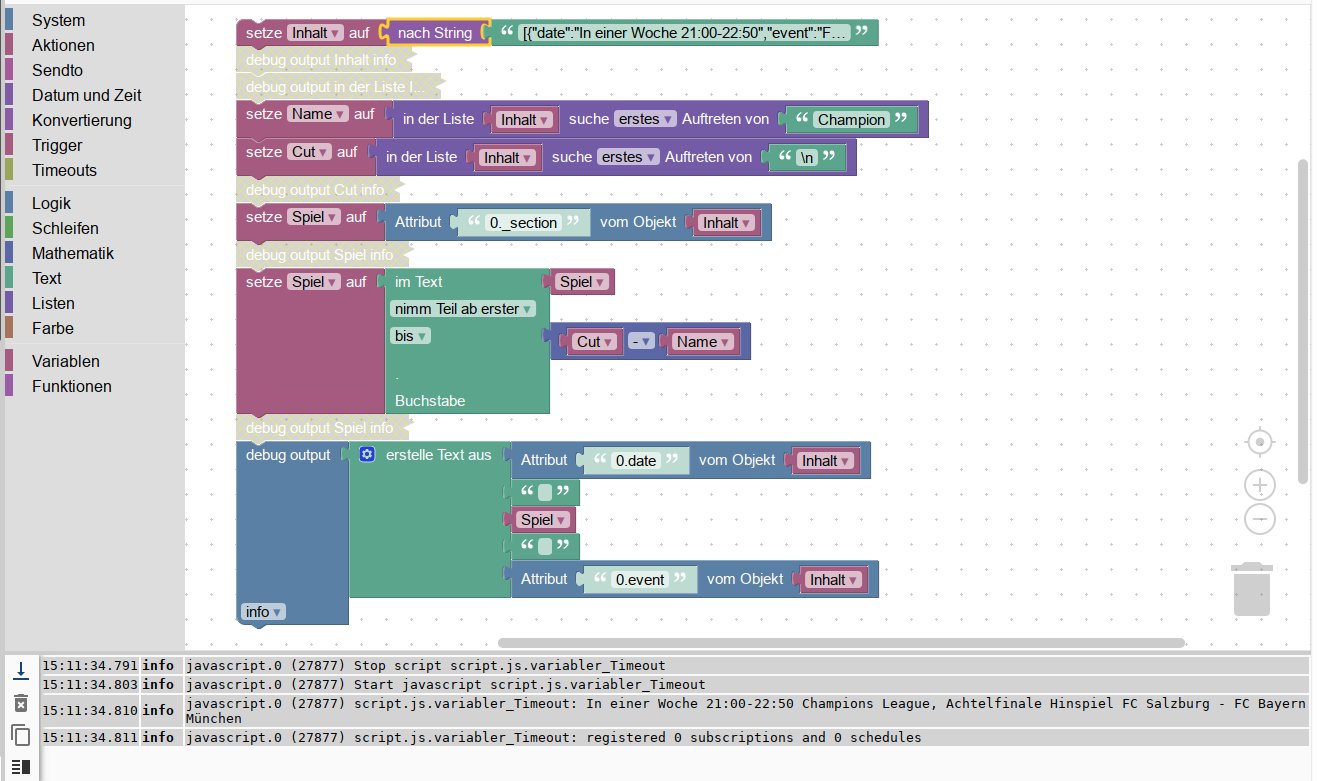1319x781 pixels.
Task: Click the vertical workspace scrollbar
Action: 1303,321
